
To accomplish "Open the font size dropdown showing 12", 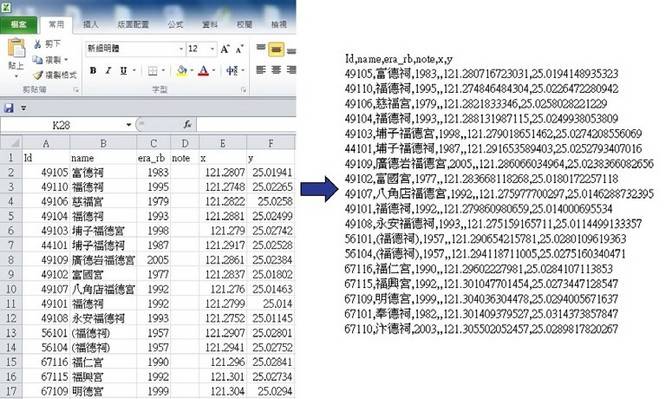I will [212, 49].
